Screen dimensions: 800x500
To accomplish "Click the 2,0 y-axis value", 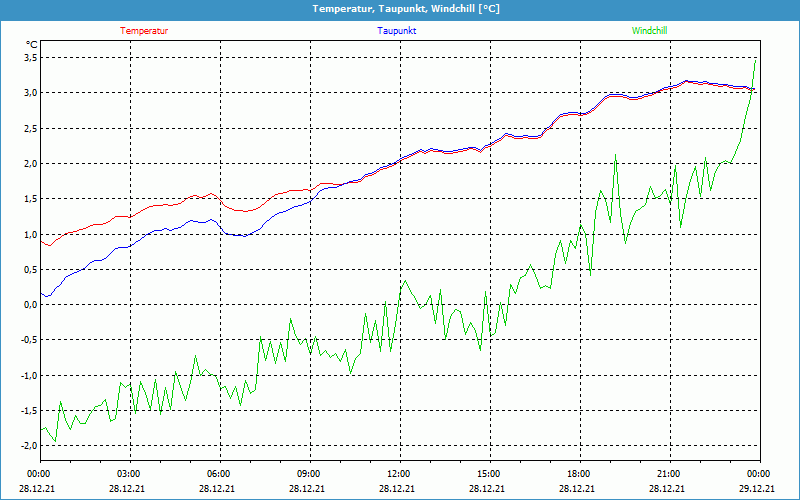I will (x=31, y=163).
